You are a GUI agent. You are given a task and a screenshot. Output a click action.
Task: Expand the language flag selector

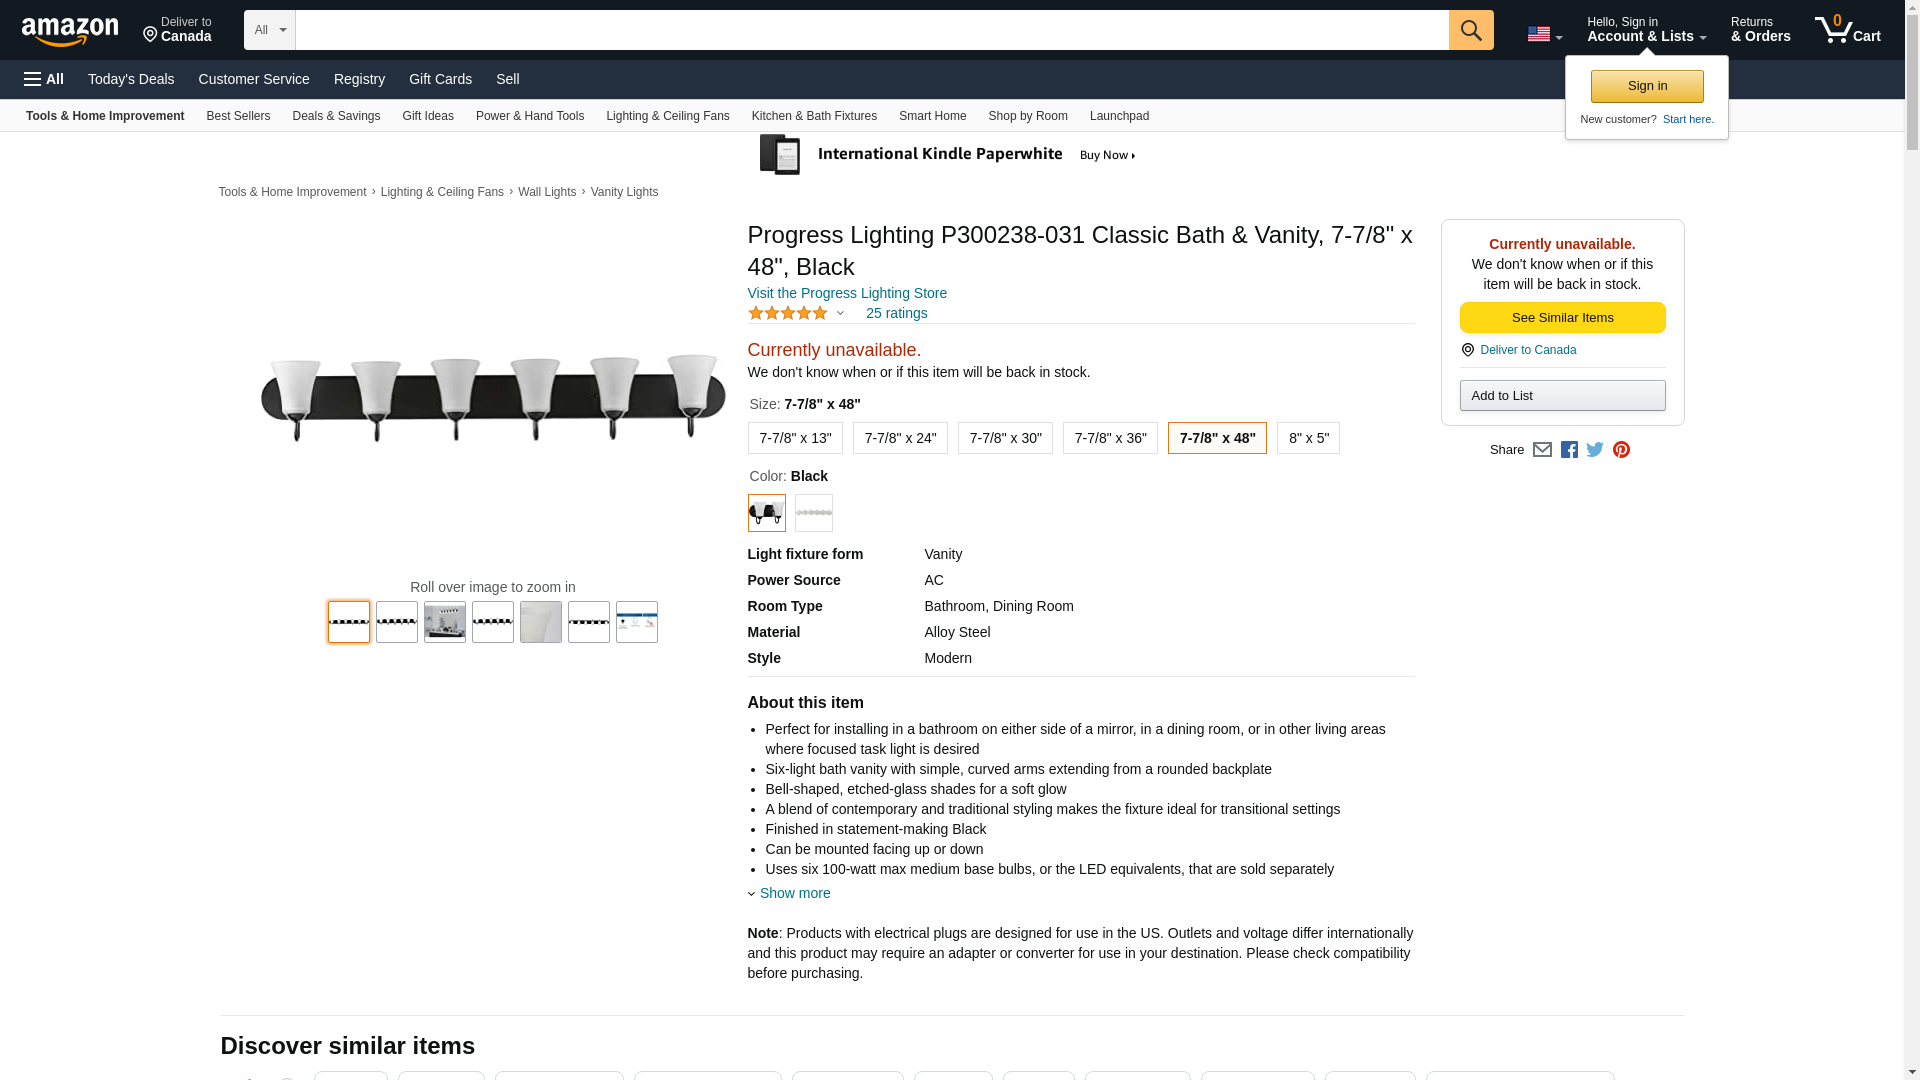coord(1544,35)
